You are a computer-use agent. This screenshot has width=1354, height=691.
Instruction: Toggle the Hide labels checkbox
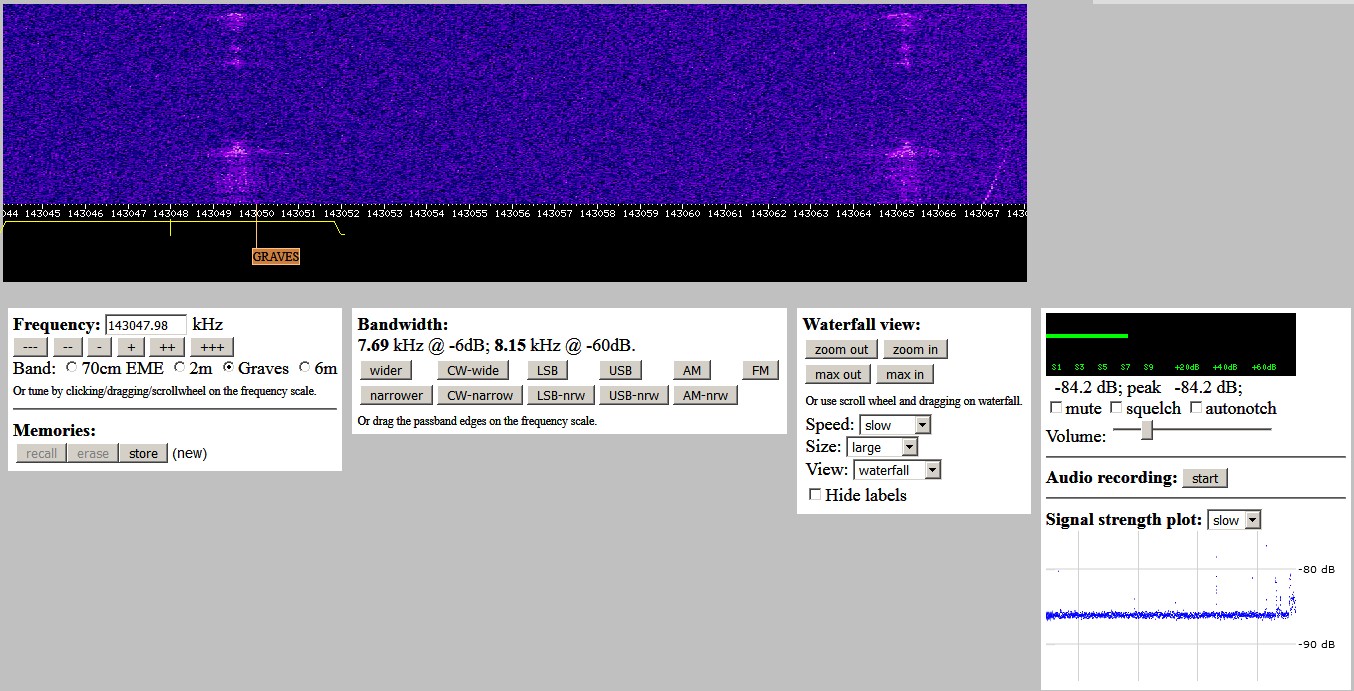point(815,494)
